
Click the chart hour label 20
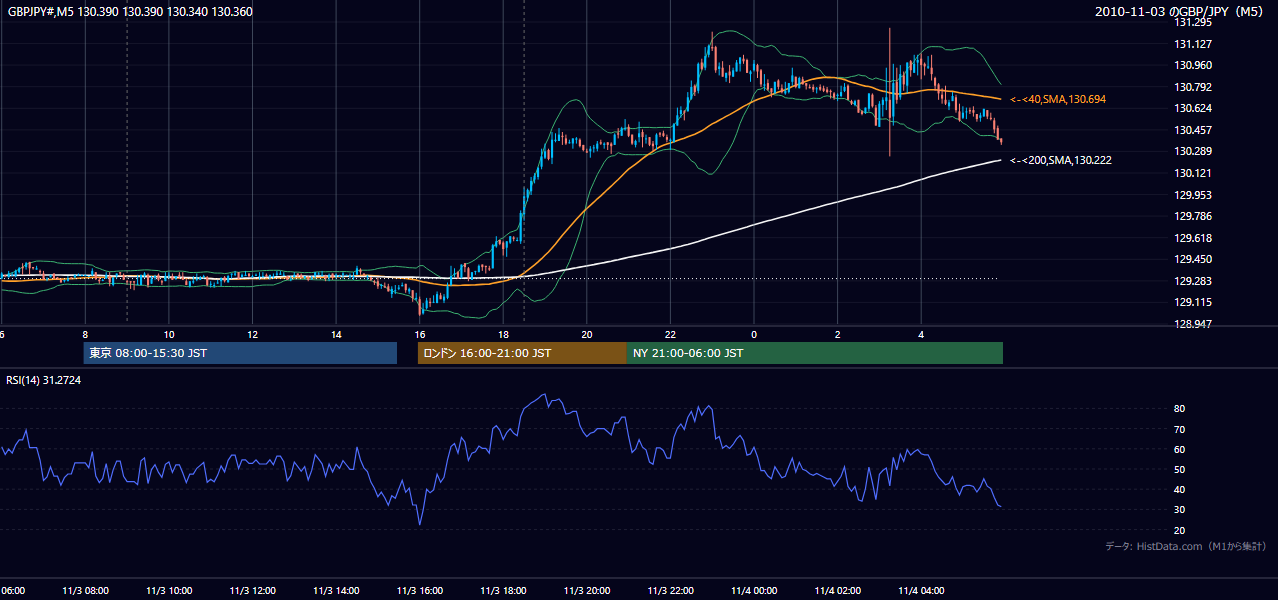pyautogui.click(x=587, y=334)
